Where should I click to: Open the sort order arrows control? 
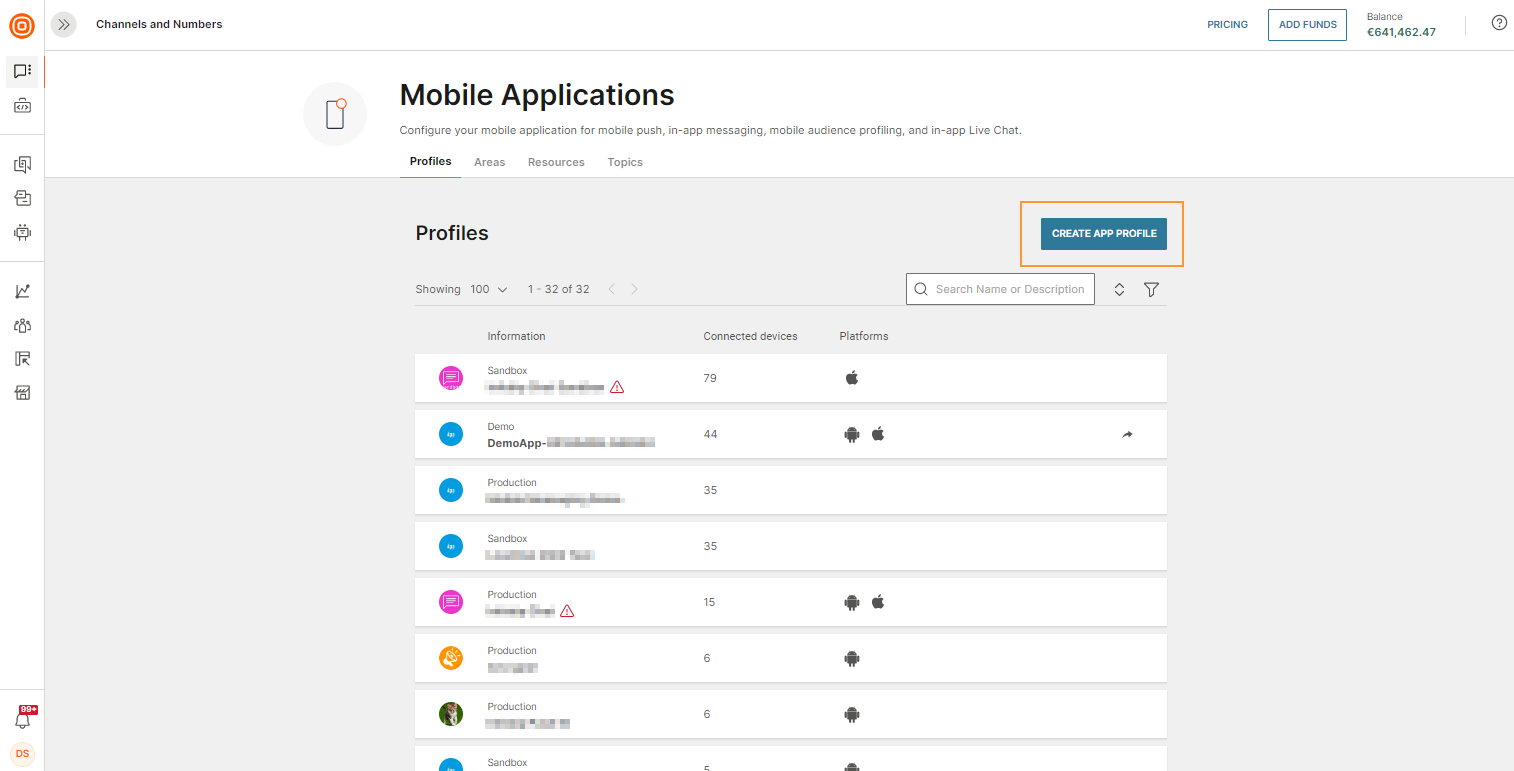[1119, 289]
